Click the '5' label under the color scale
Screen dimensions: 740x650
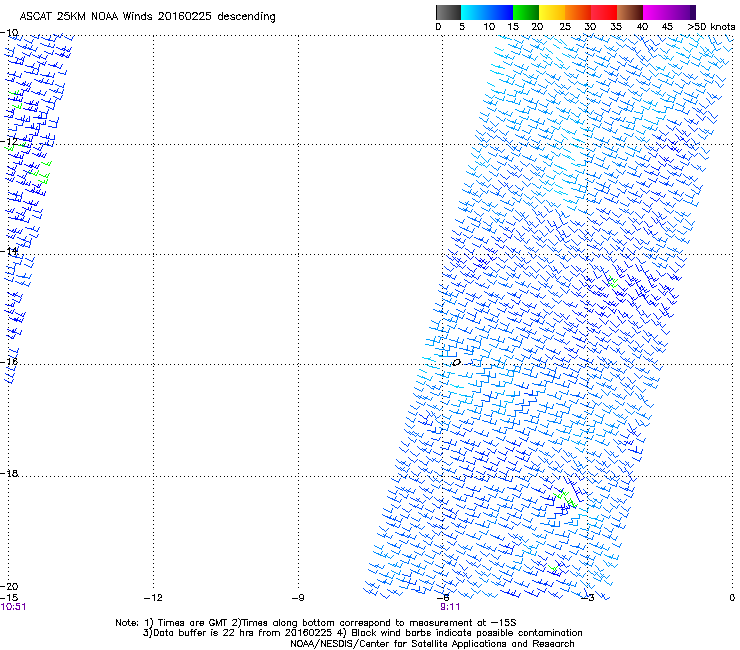point(462,27)
